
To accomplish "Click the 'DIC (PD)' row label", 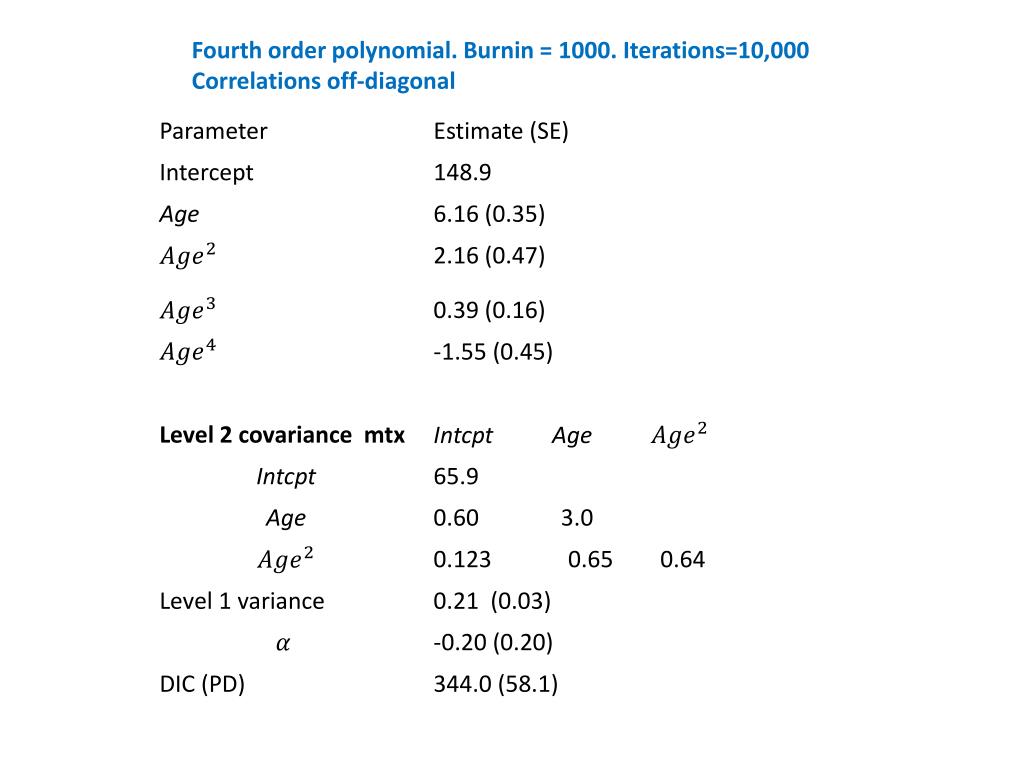I will pyautogui.click(x=202, y=685).
